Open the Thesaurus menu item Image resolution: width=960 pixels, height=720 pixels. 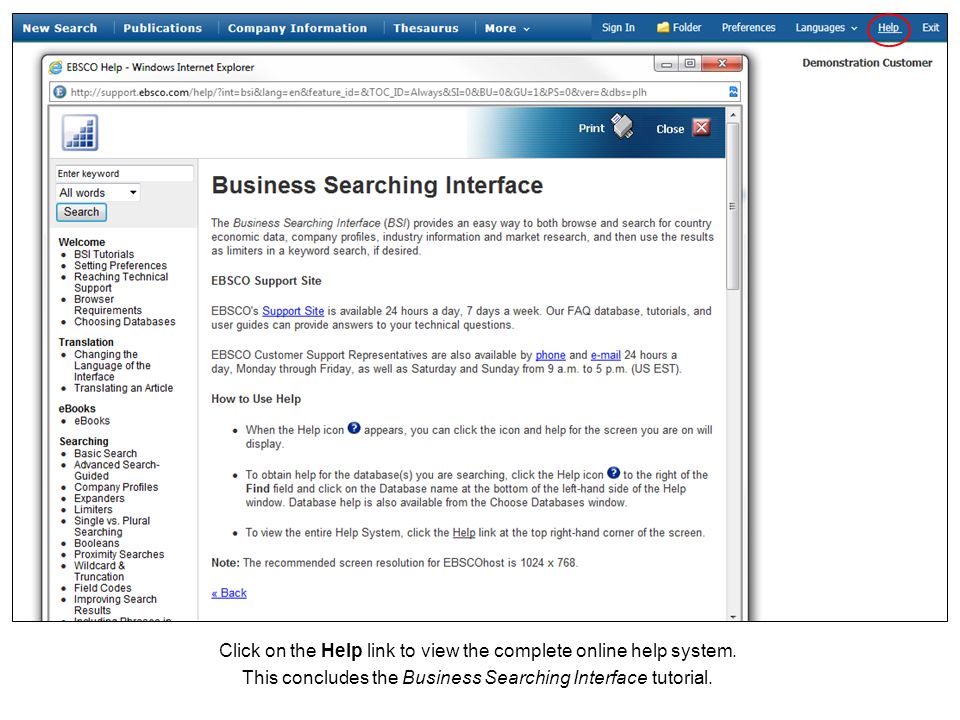426,28
